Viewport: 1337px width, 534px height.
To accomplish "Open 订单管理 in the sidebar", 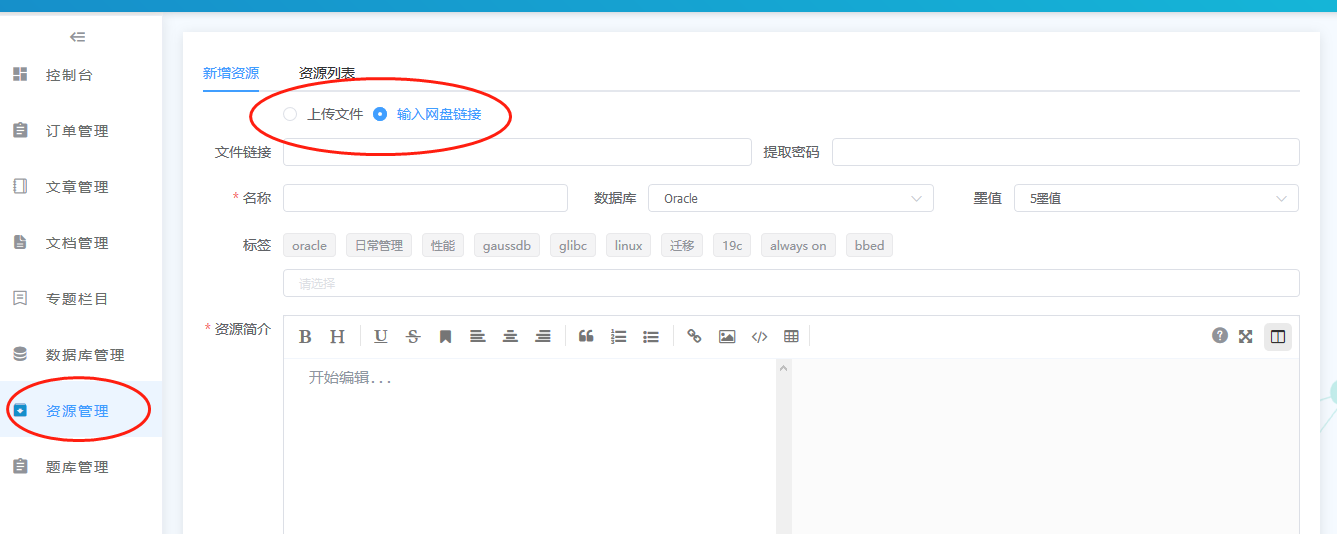I will point(77,131).
